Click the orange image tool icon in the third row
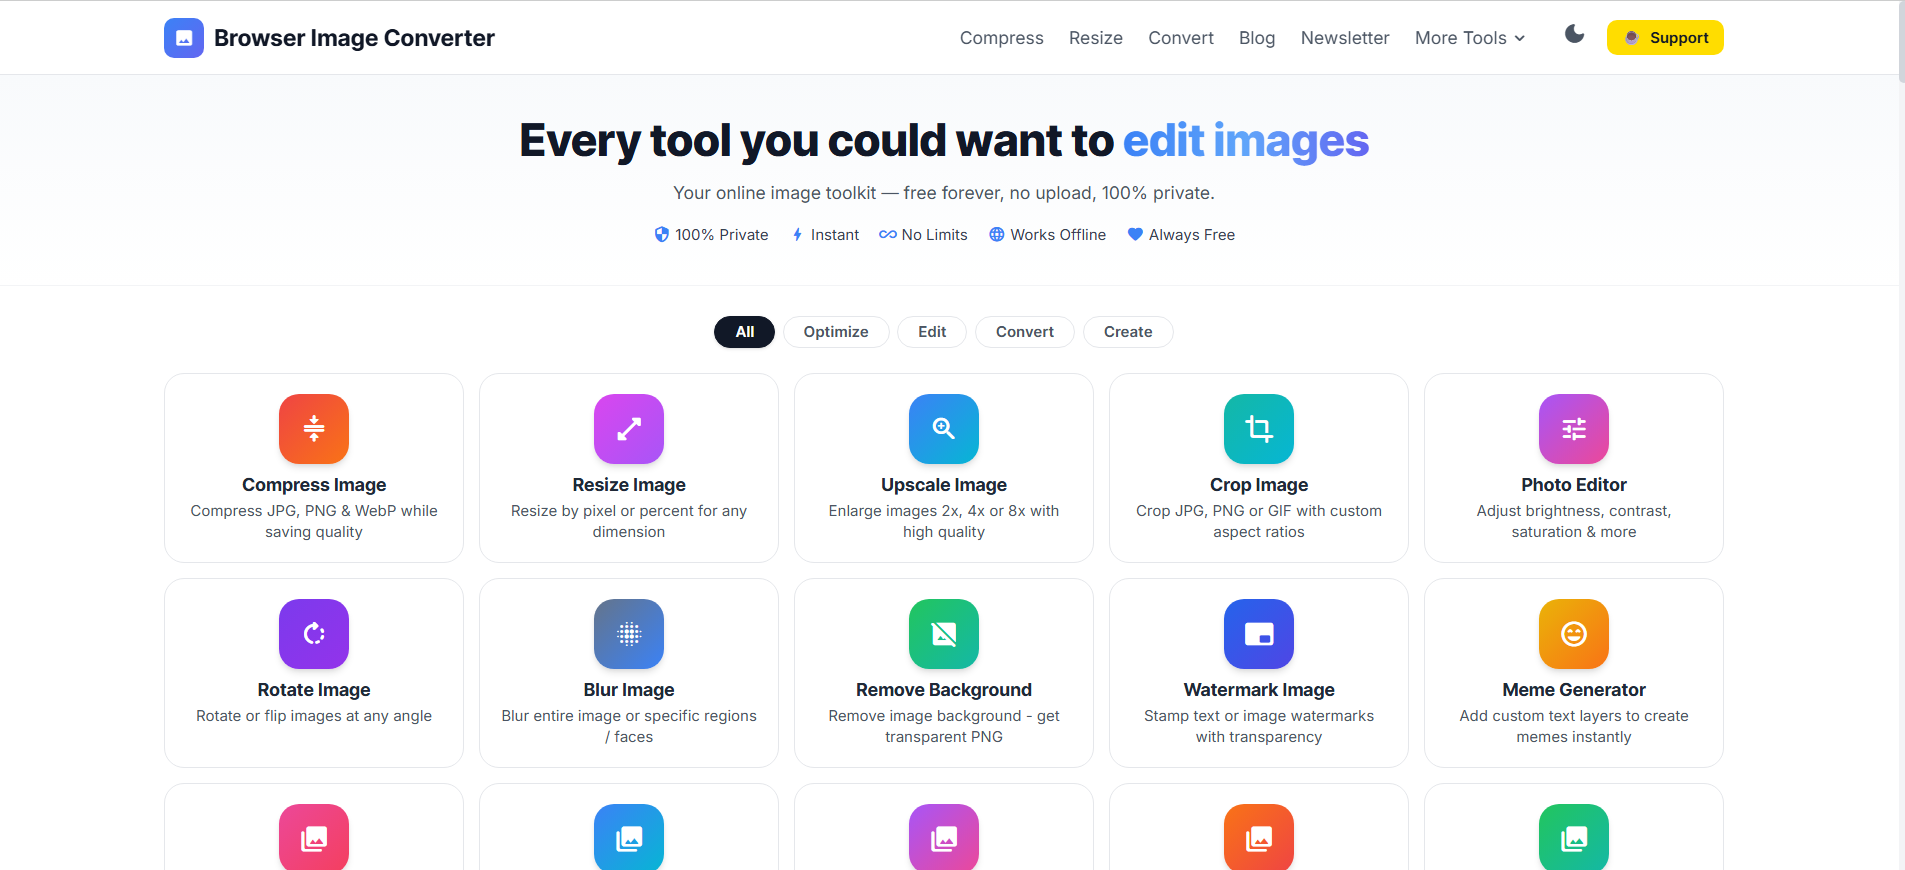The width and height of the screenshot is (1905, 870). 1259,837
